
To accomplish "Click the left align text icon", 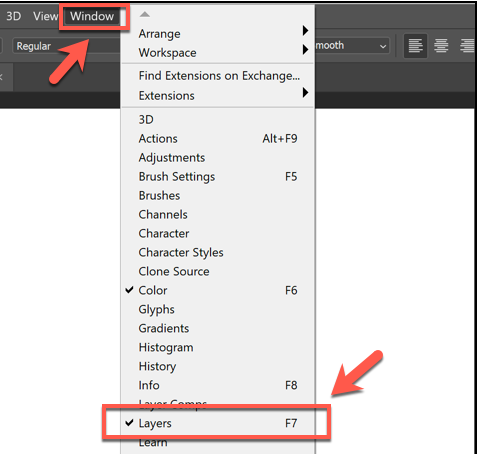I will click(415, 46).
